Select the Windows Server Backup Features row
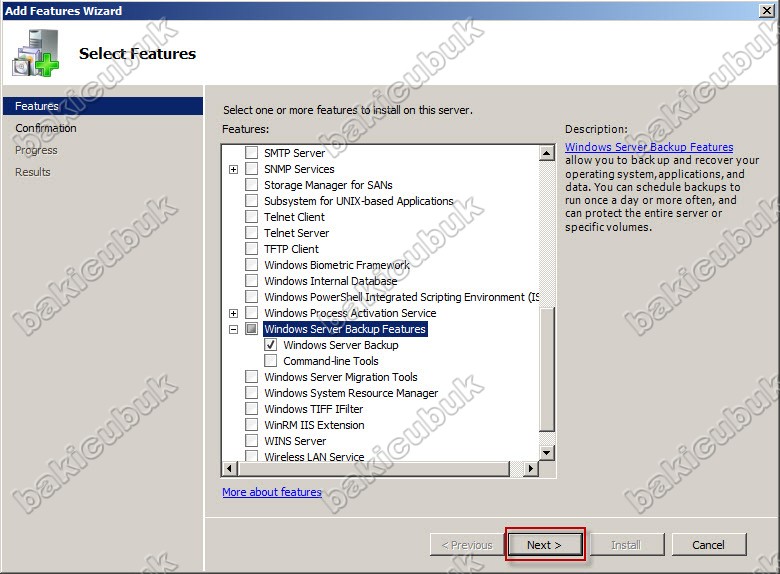Viewport: 780px width, 574px height. [x=345, y=329]
